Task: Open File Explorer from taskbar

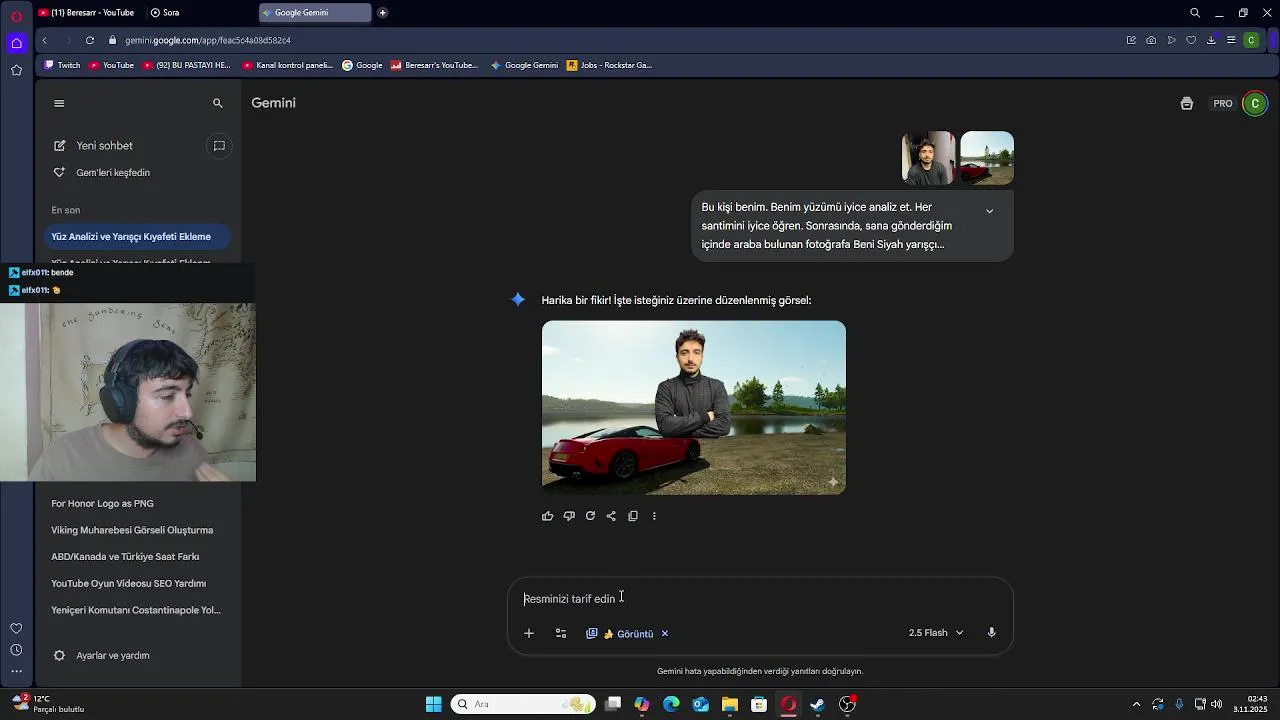Action: tap(730, 704)
